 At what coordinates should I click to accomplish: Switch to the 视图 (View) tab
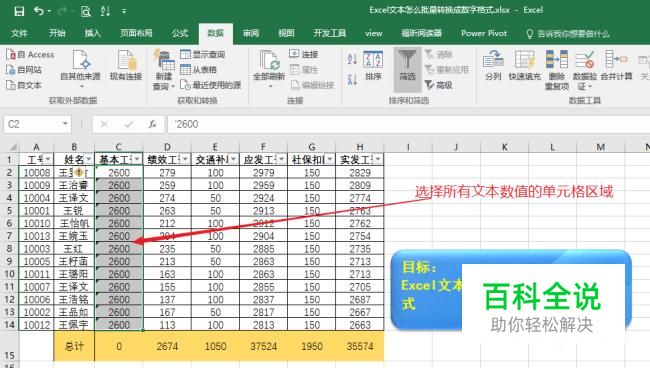coord(286,33)
